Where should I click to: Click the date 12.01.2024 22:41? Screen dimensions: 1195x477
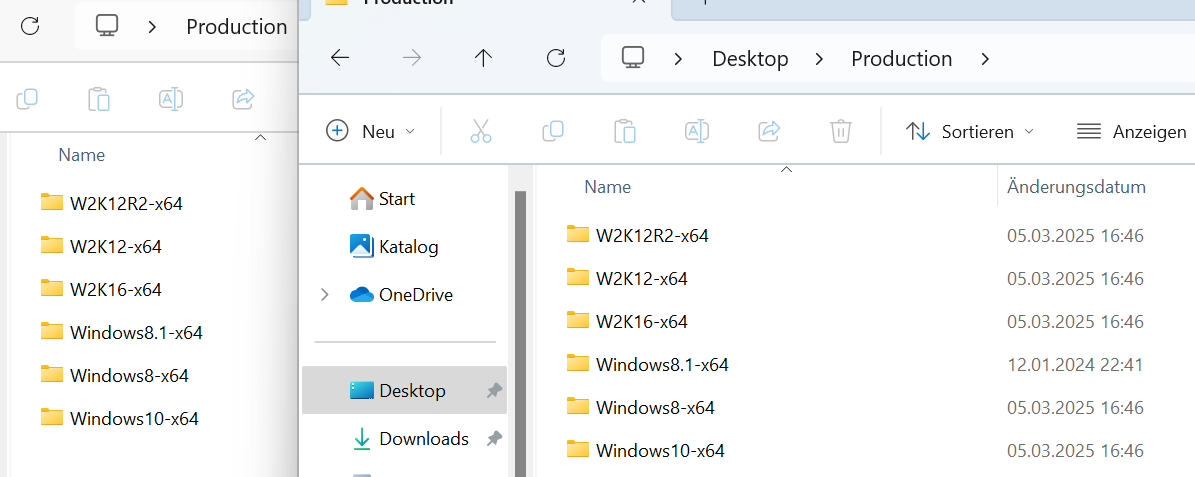point(1075,365)
